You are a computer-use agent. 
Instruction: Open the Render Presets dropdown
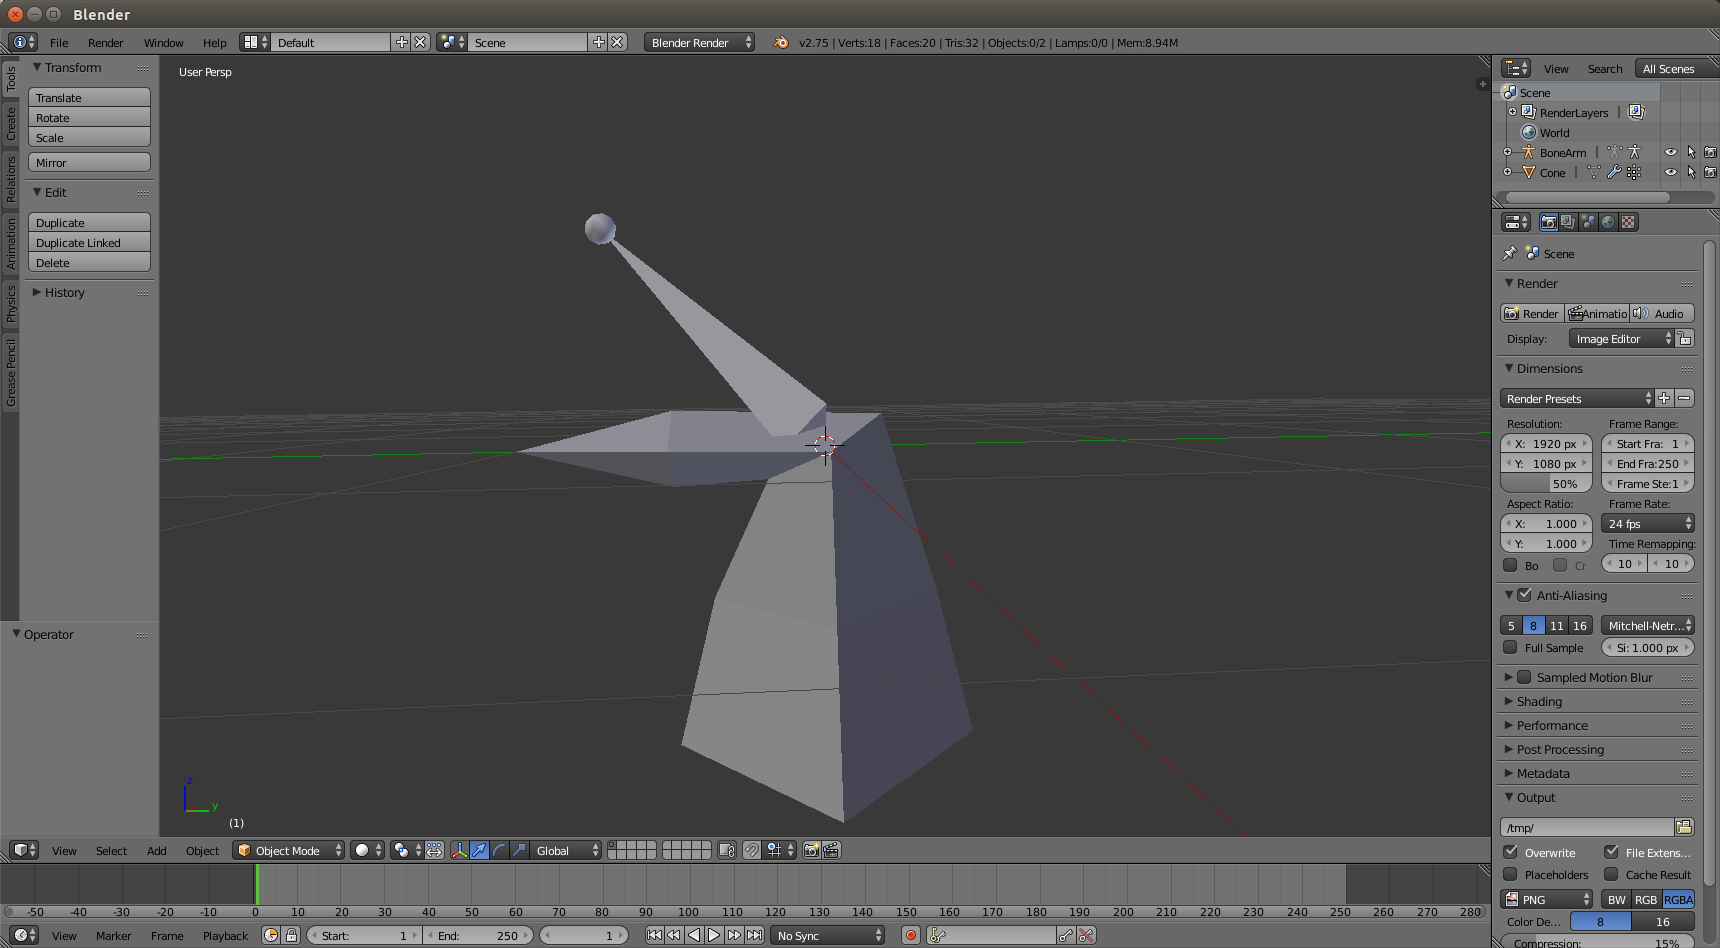pyautogui.click(x=1577, y=398)
